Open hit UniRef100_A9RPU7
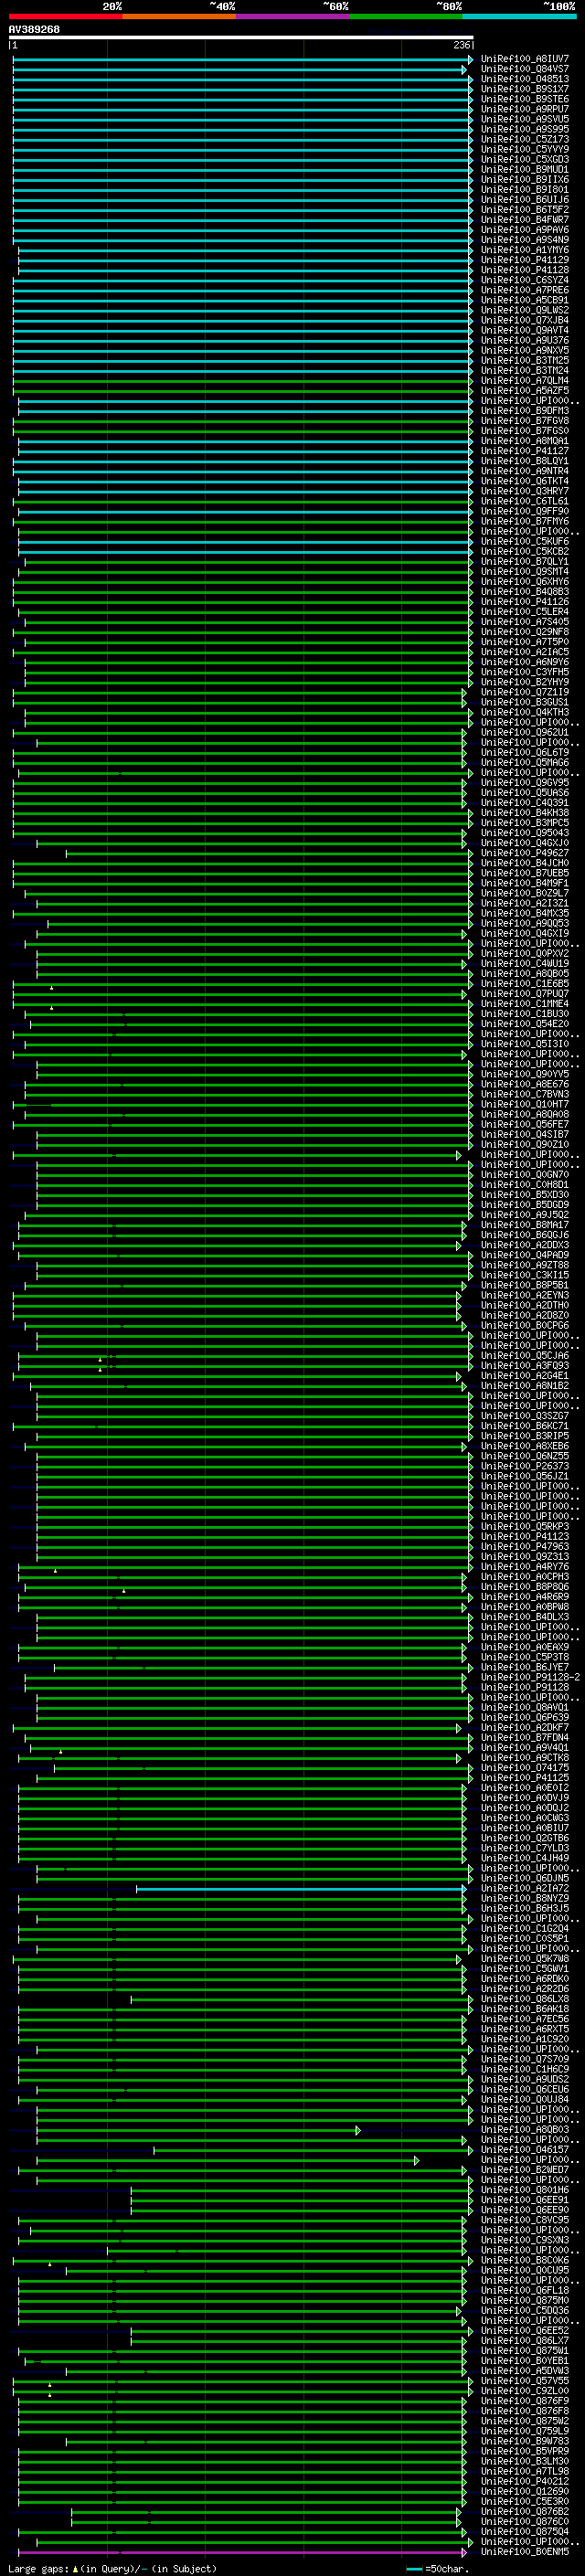The height and width of the screenshot is (2576, 585). pos(525,109)
